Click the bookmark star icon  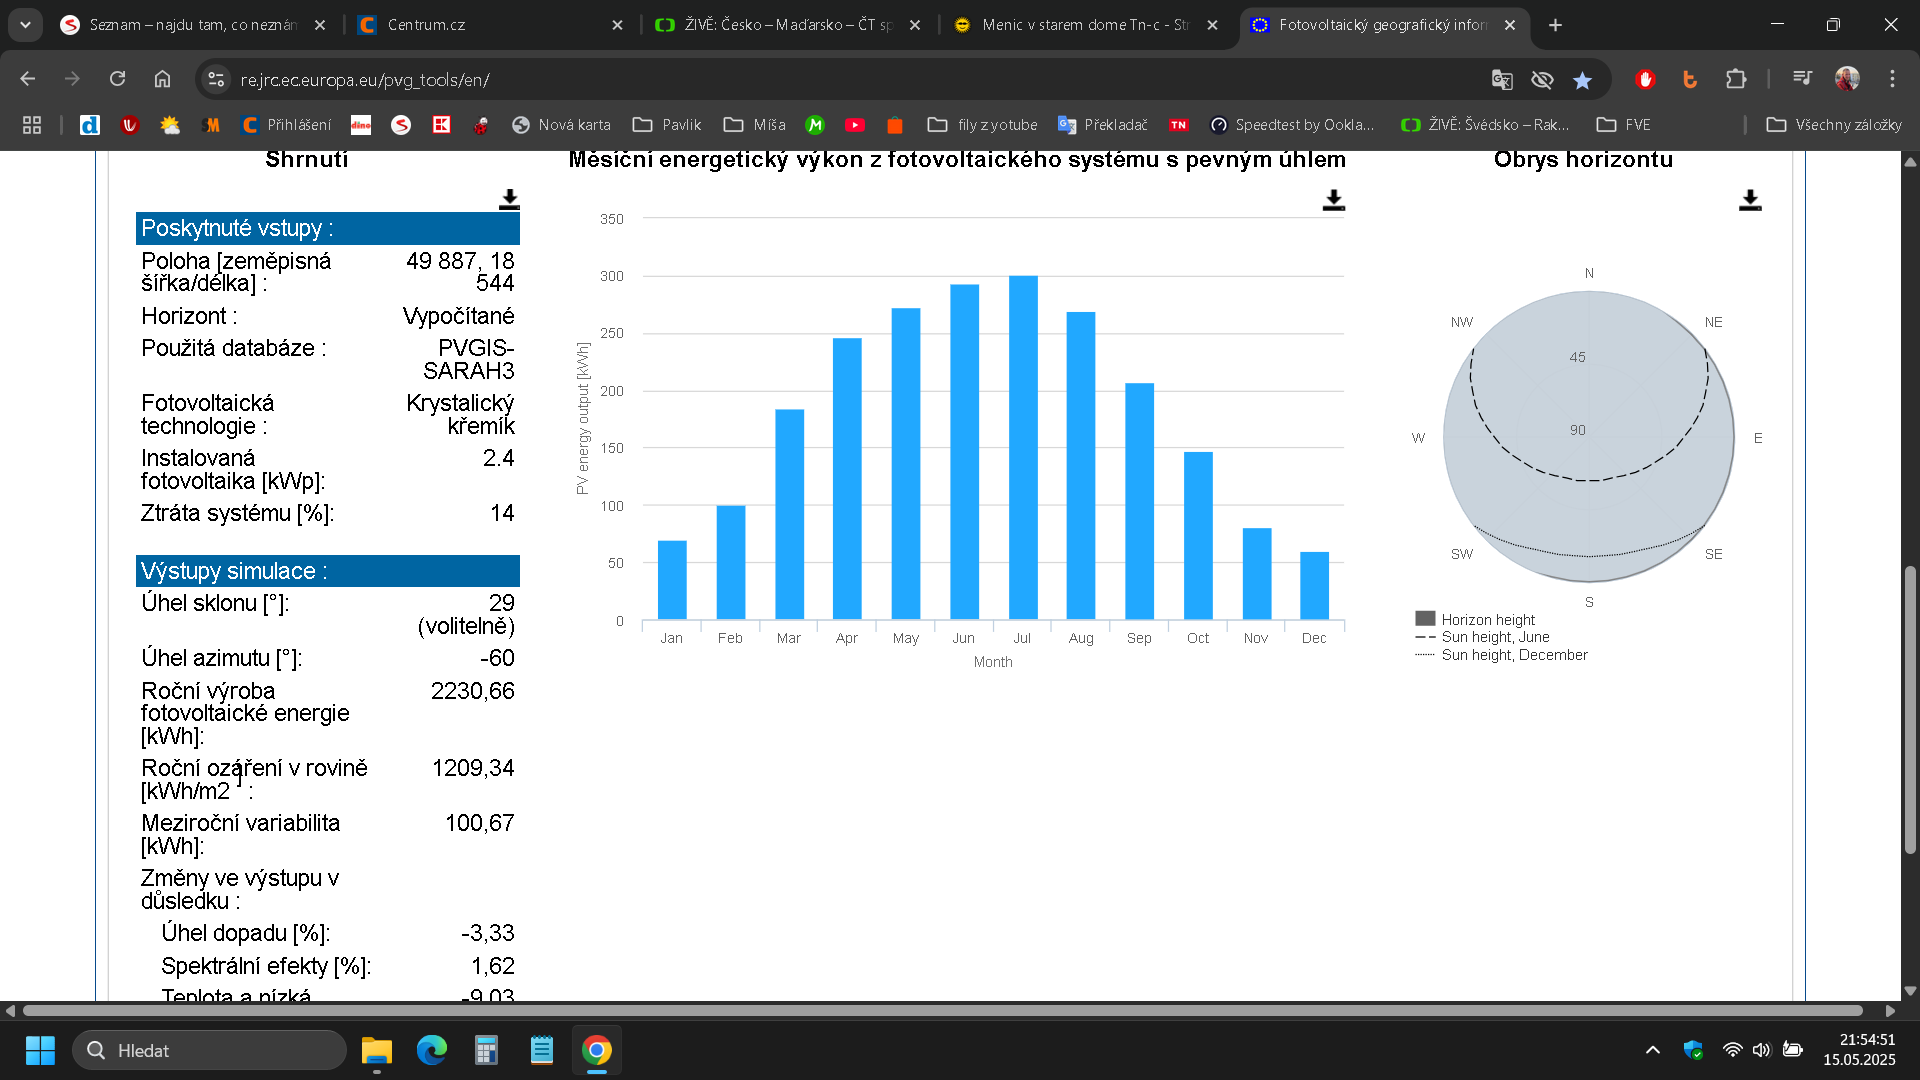(x=1582, y=80)
